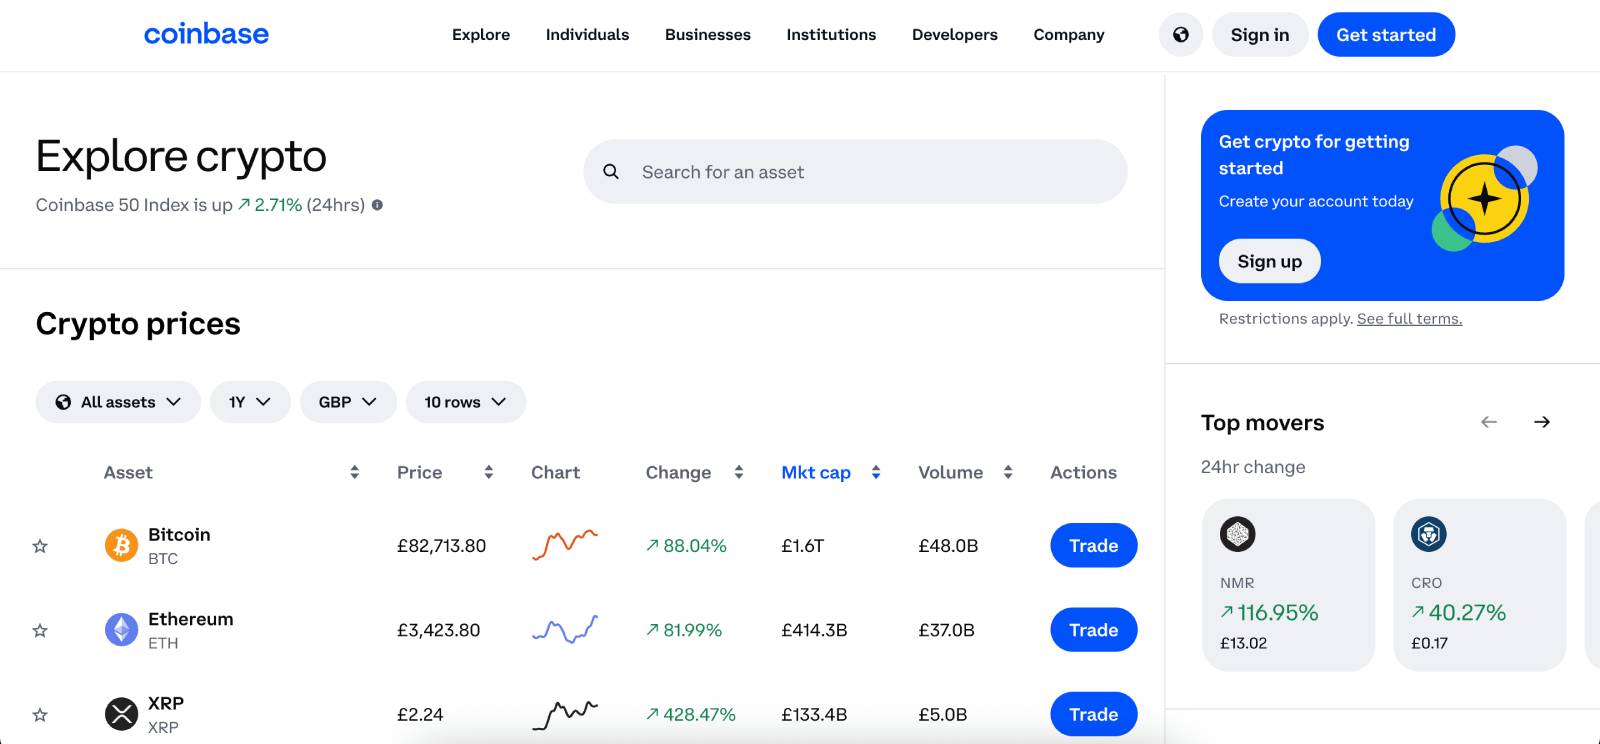Screen dimensions: 1600x744
Task: Open the CRO top mover card
Action: tap(1479, 585)
